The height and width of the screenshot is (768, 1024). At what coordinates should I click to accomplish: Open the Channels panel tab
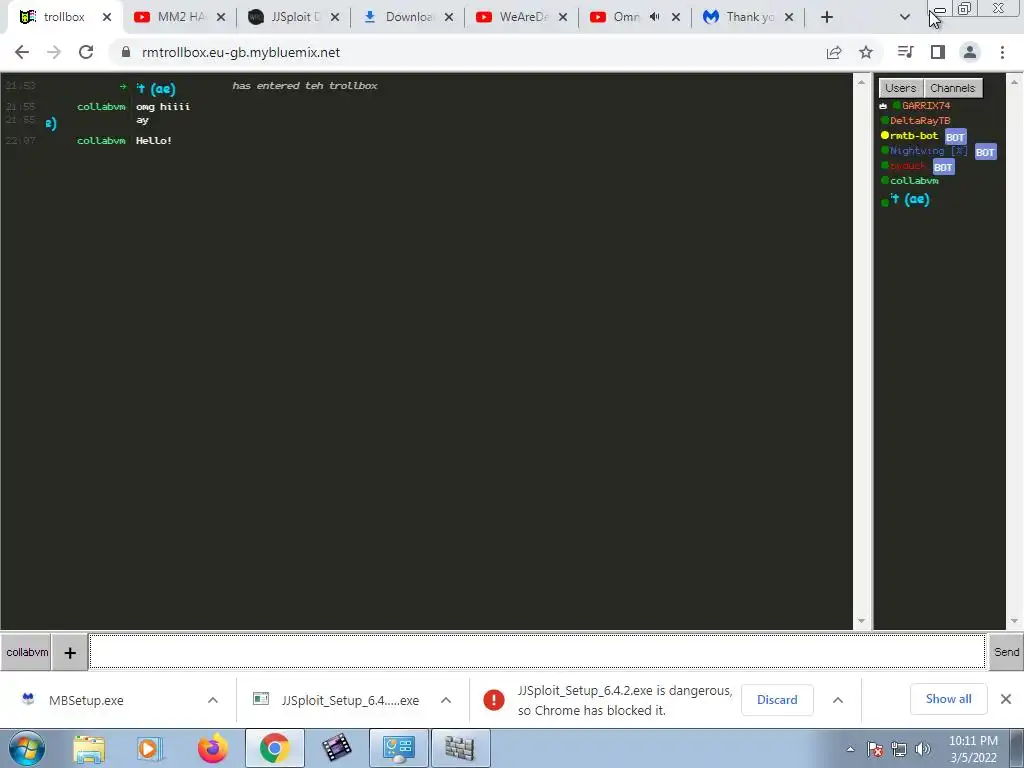pos(952,88)
